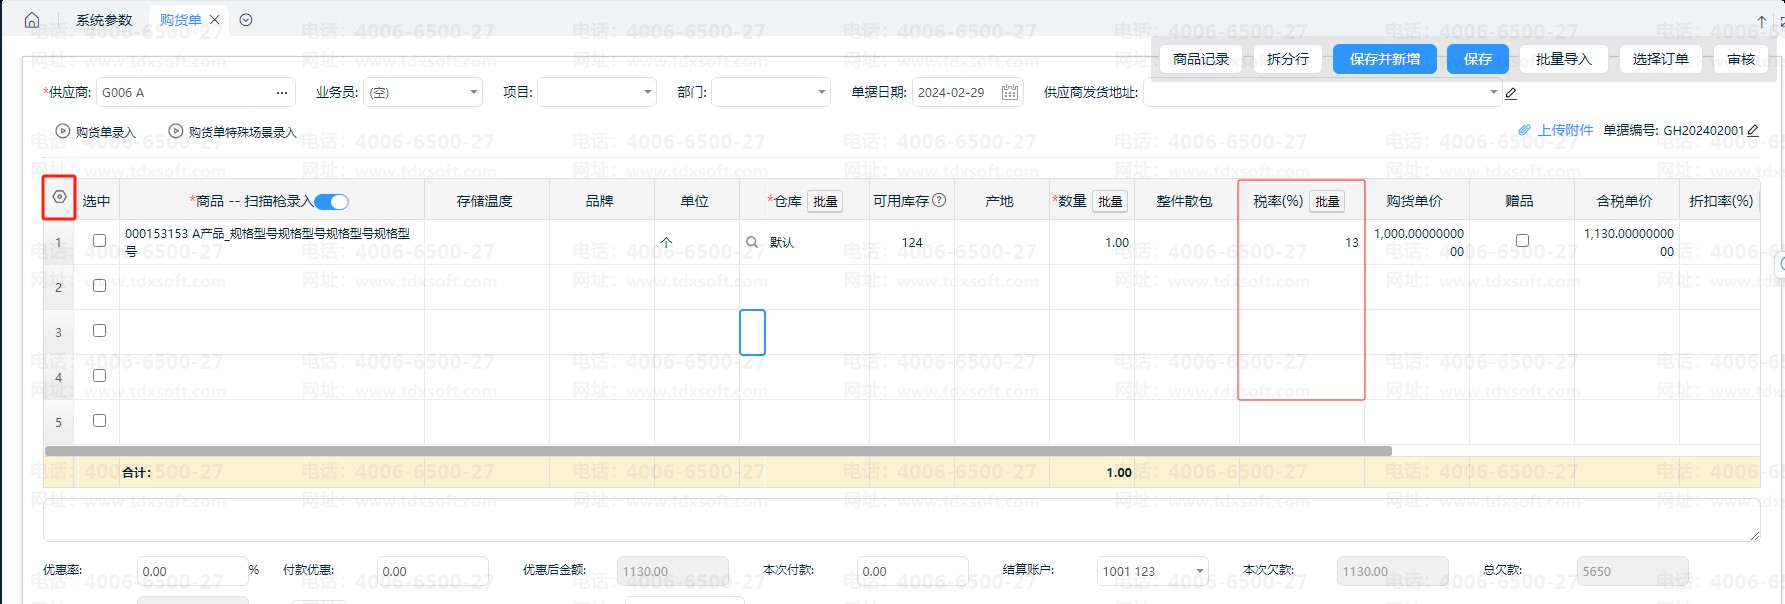Click 批量 button in the 仓库 column header

[825, 201]
